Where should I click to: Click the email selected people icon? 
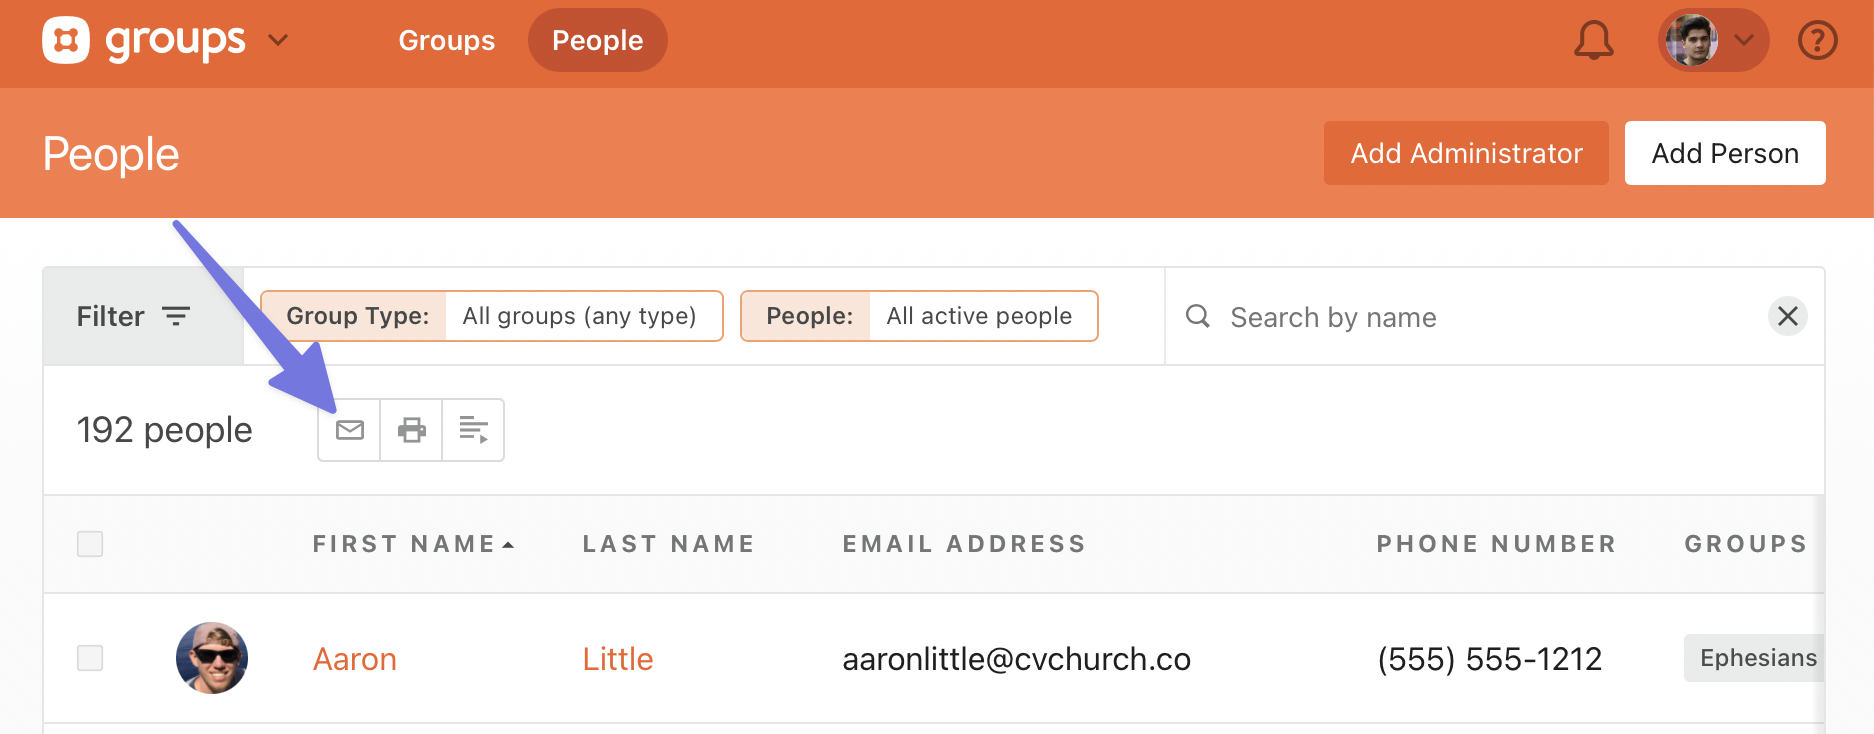click(349, 429)
